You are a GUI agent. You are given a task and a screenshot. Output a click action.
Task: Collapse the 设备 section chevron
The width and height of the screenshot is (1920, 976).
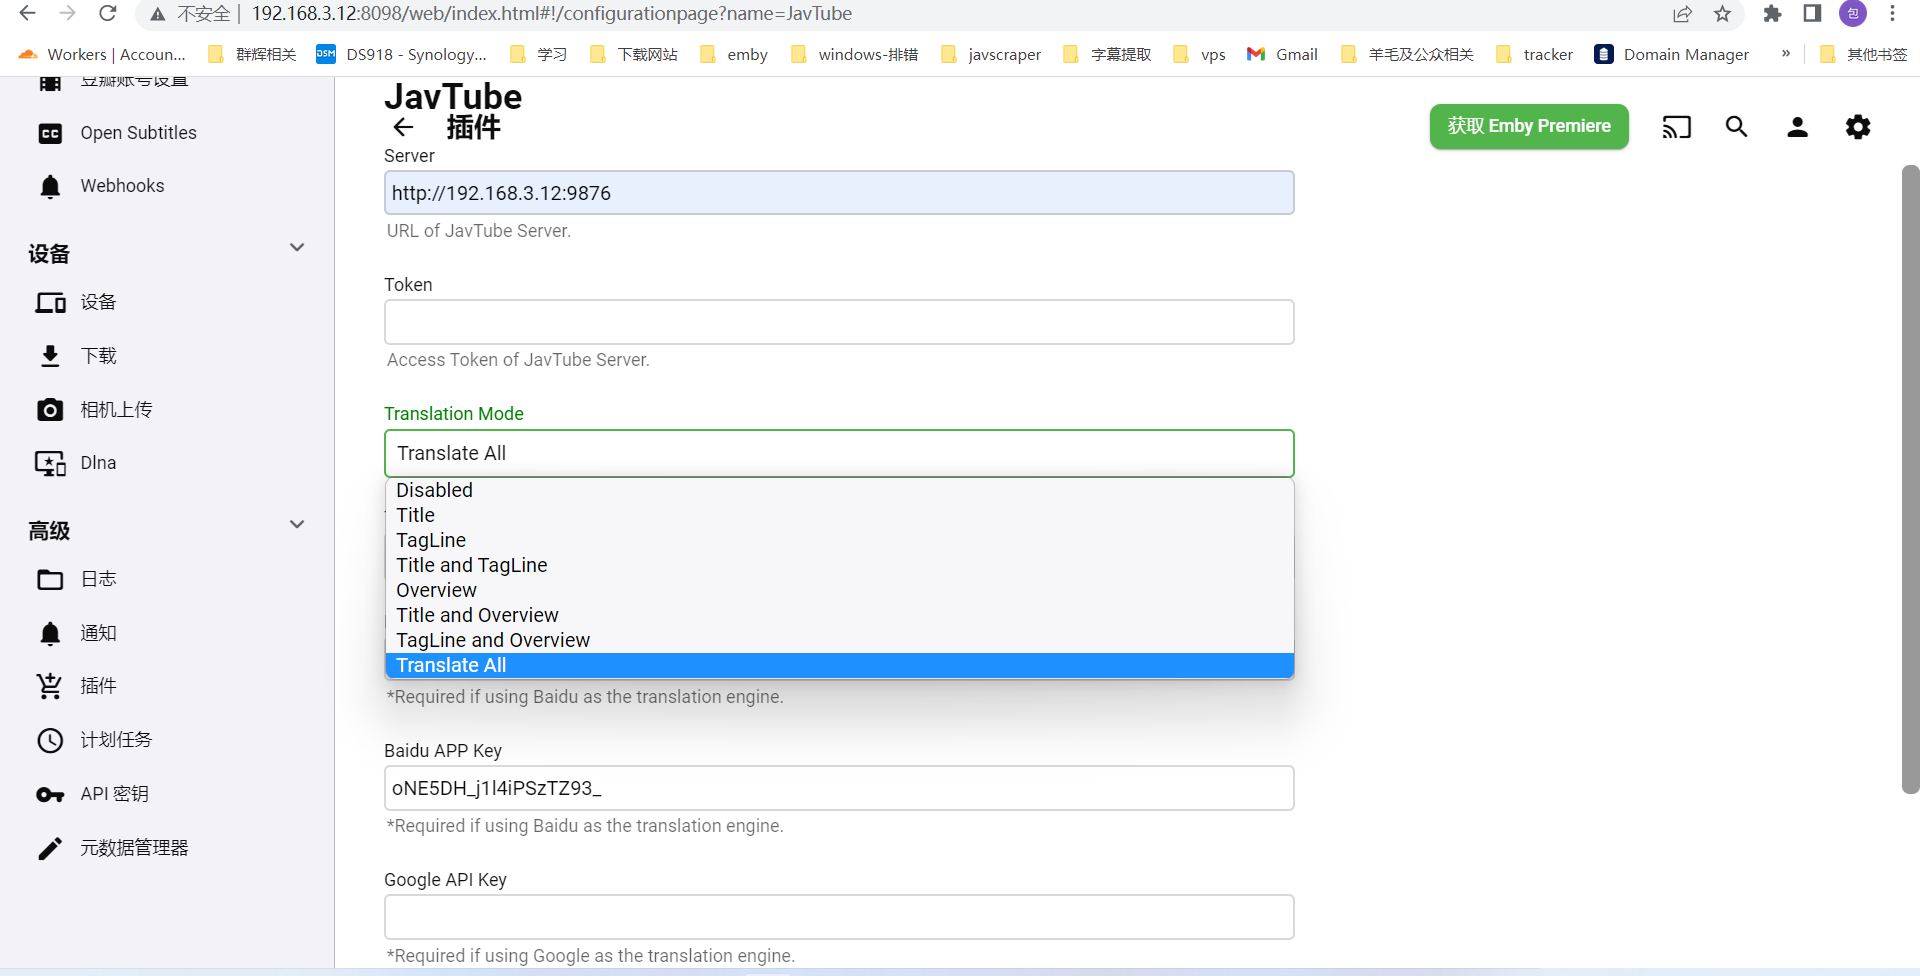pos(297,248)
